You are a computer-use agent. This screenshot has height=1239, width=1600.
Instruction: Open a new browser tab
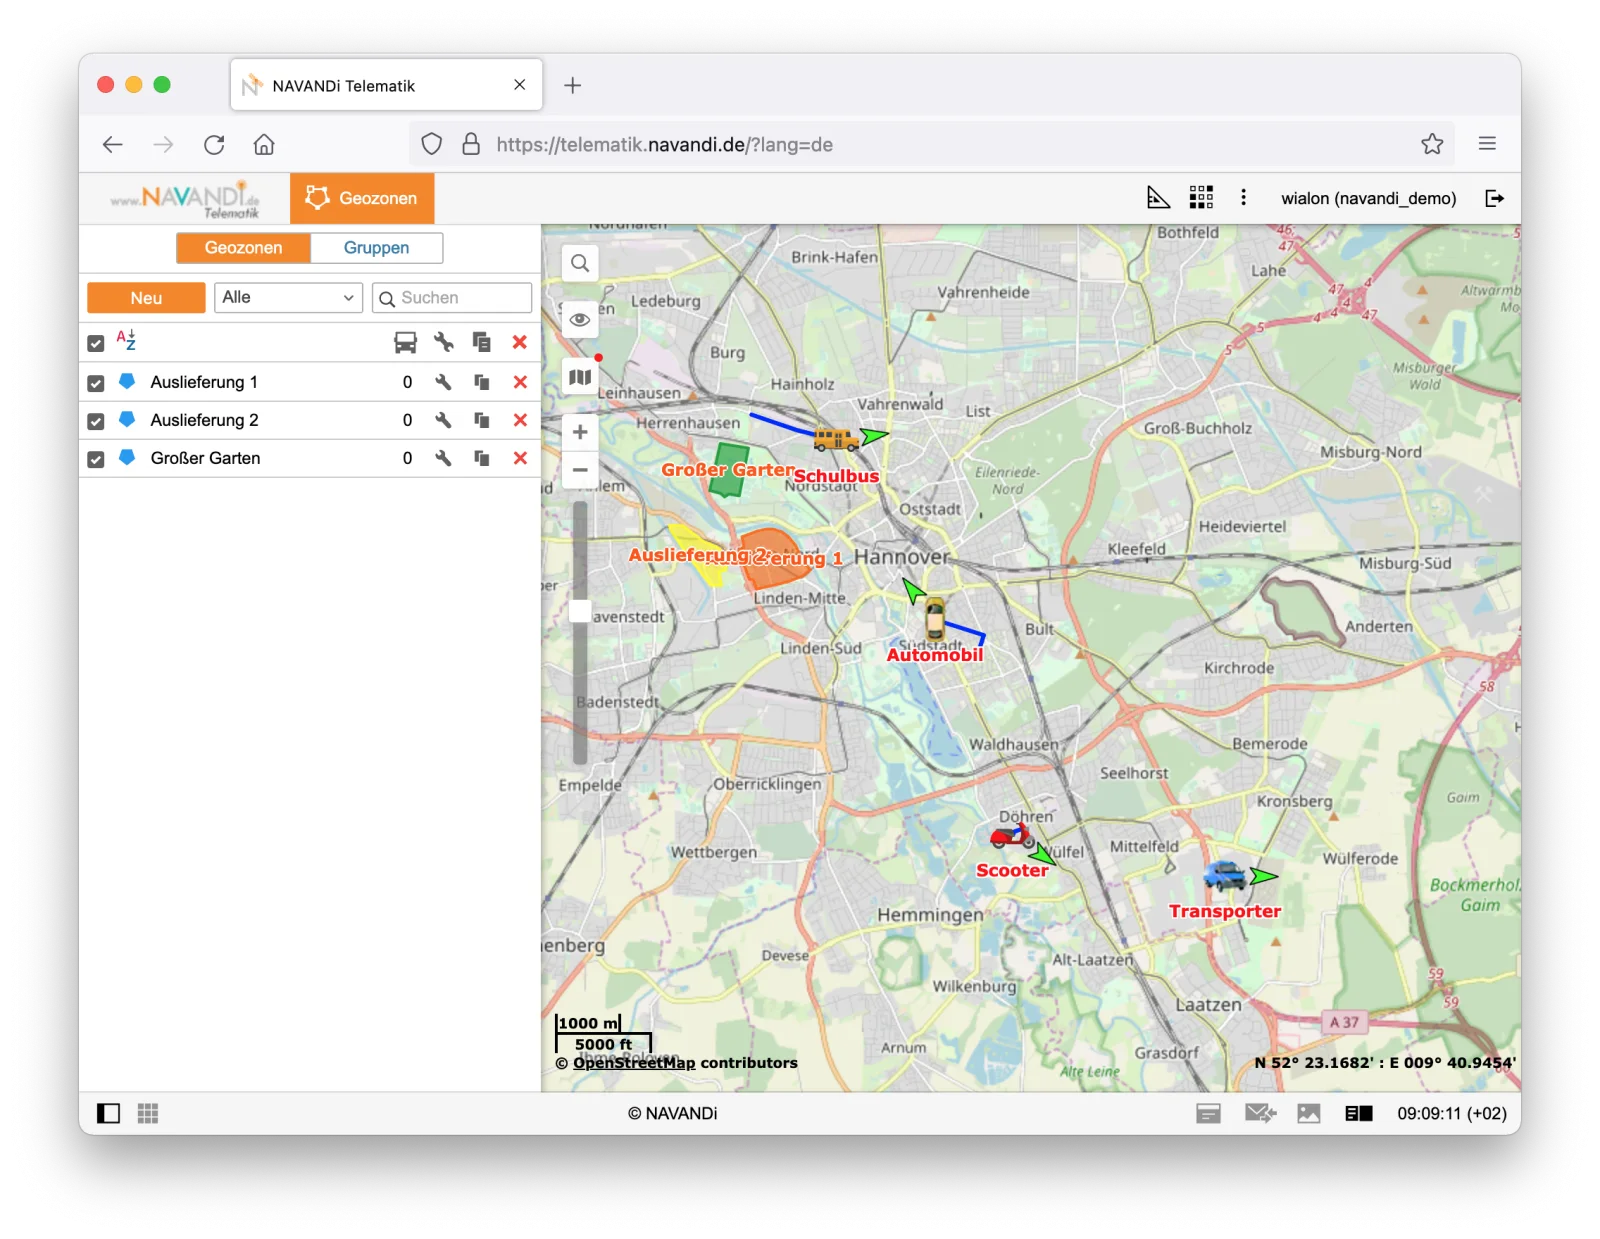click(x=572, y=86)
